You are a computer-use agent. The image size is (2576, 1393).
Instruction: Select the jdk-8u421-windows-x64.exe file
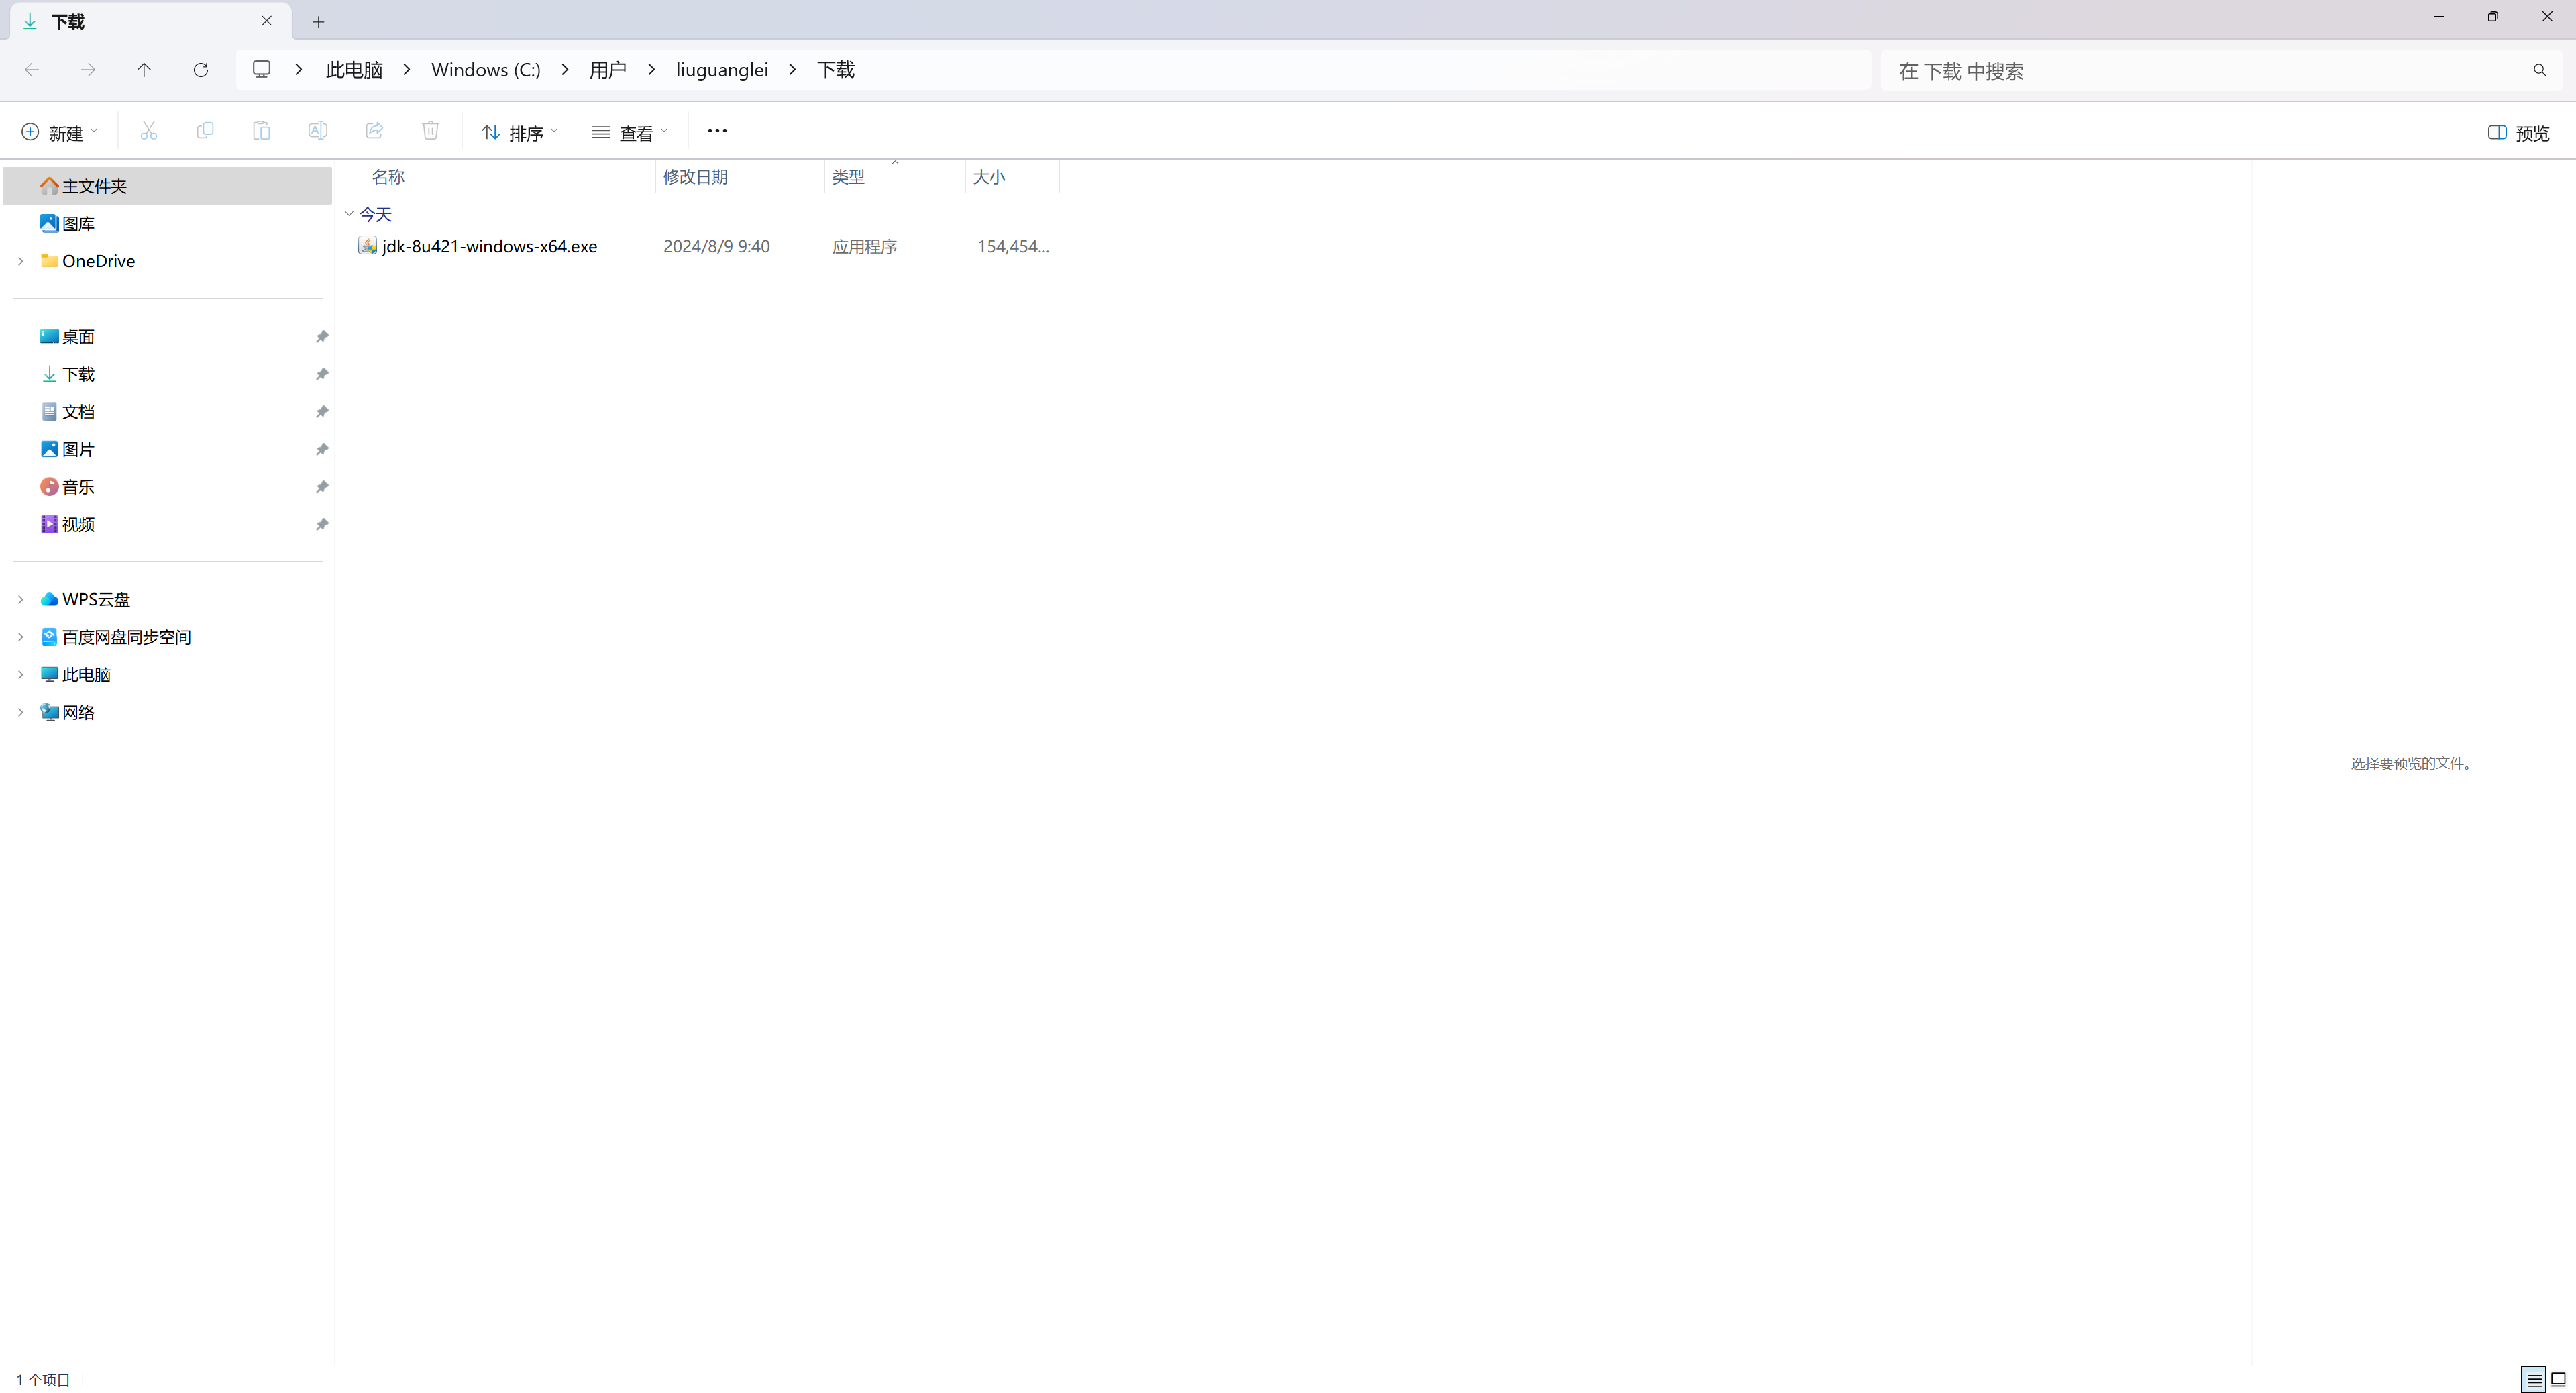[489, 246]
